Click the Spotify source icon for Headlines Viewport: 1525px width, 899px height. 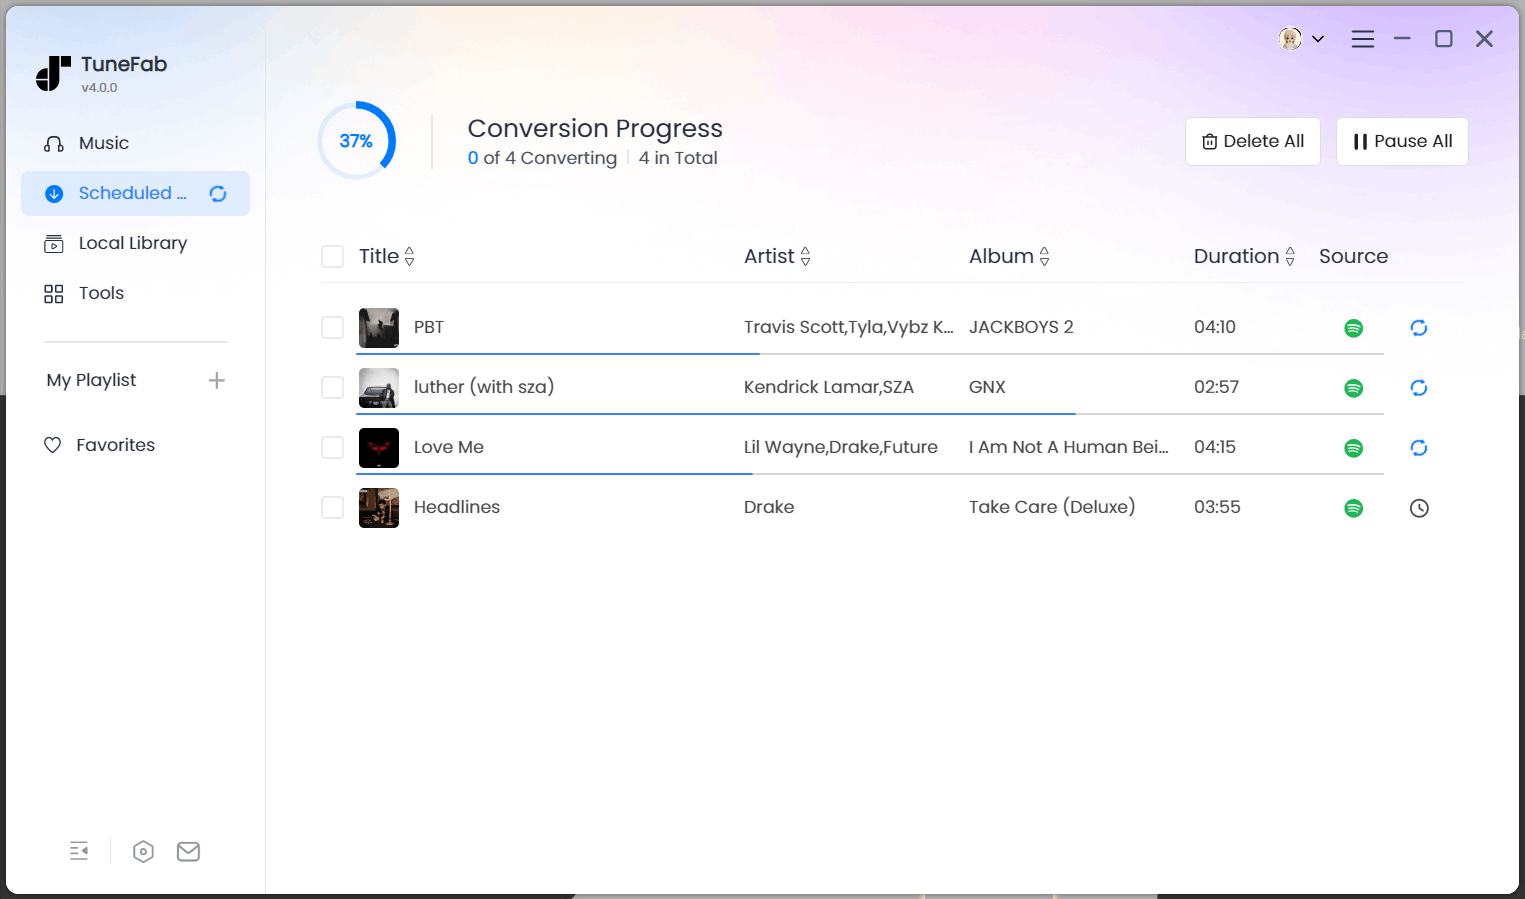[x=1354, y=508]
